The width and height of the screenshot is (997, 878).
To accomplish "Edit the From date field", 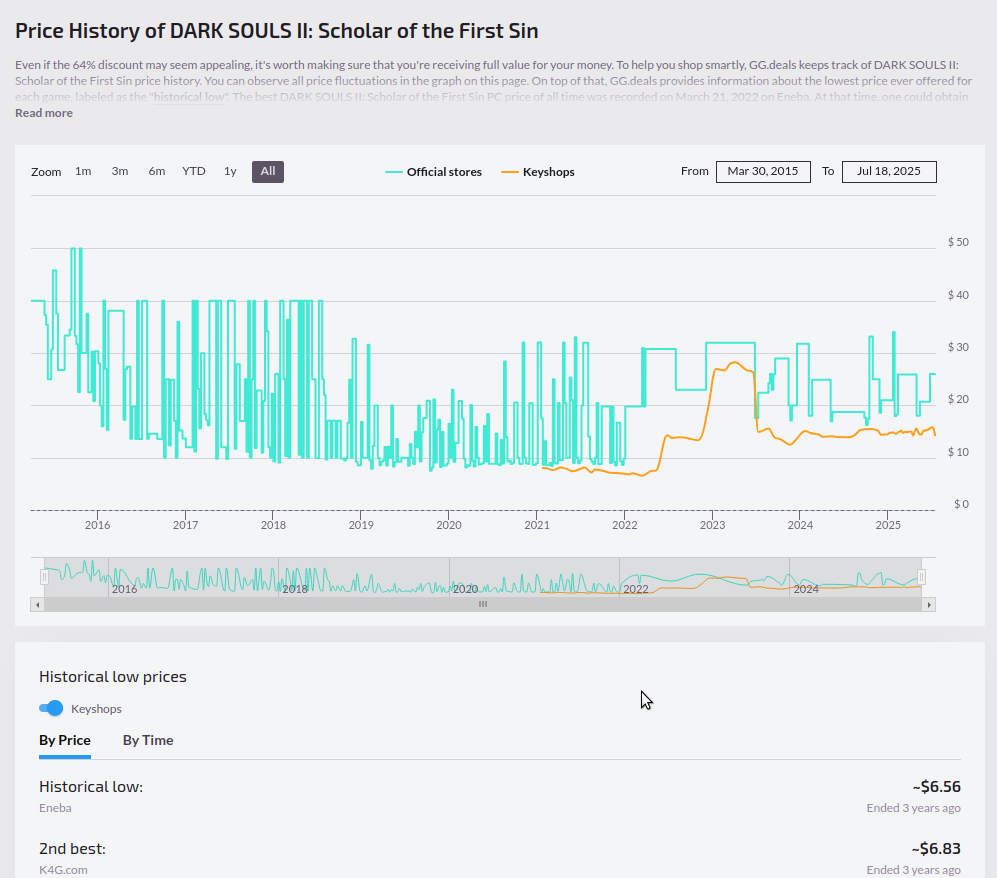I will (x=763, y=172).
